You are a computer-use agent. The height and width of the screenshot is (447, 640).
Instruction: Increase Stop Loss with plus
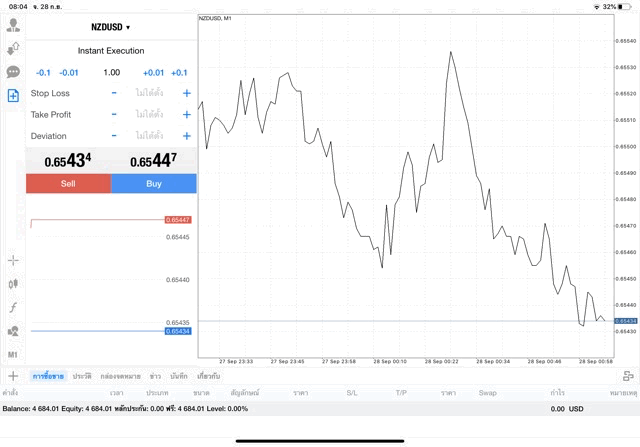(x=186, y=93)
